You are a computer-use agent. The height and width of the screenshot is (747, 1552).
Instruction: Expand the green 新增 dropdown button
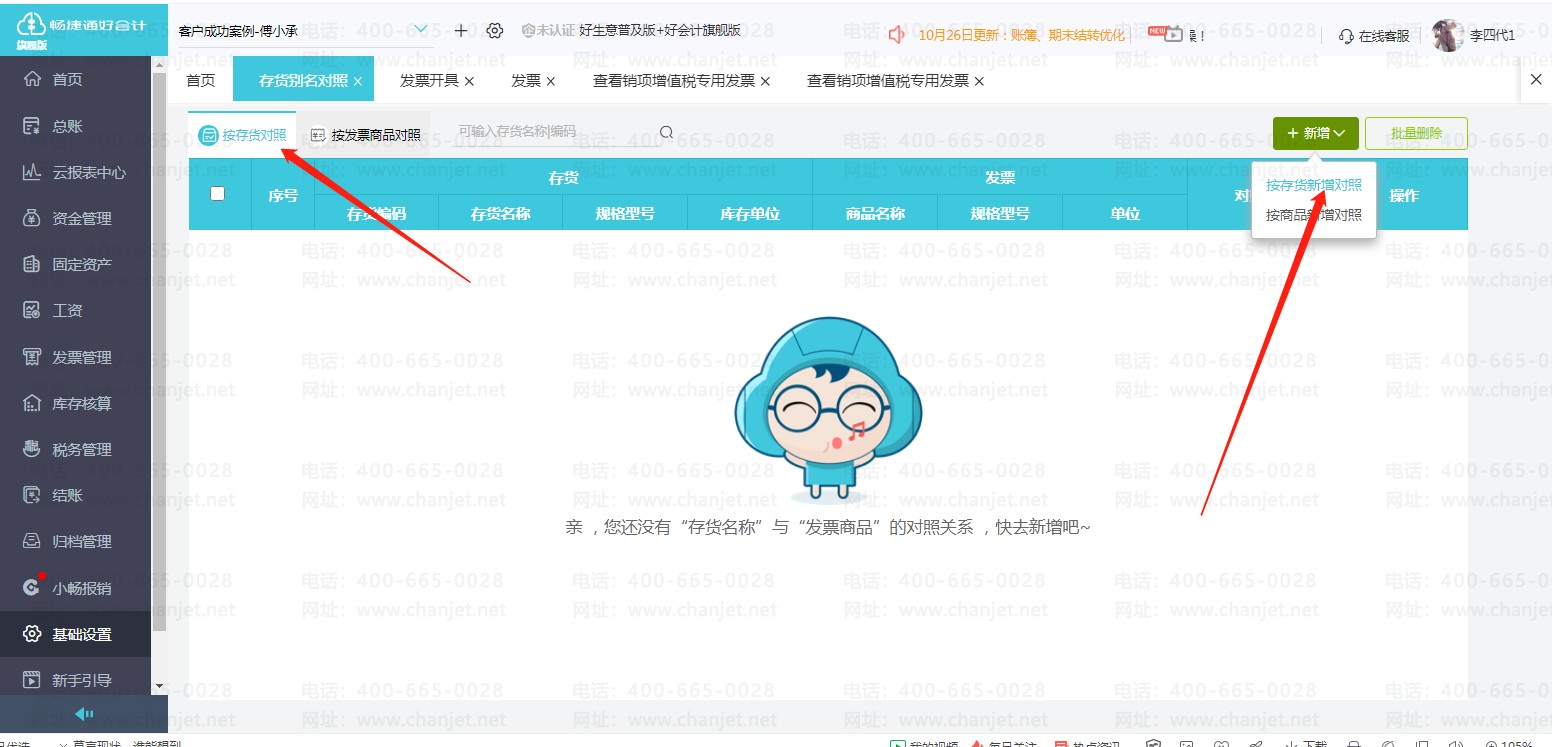(1315, 133)
